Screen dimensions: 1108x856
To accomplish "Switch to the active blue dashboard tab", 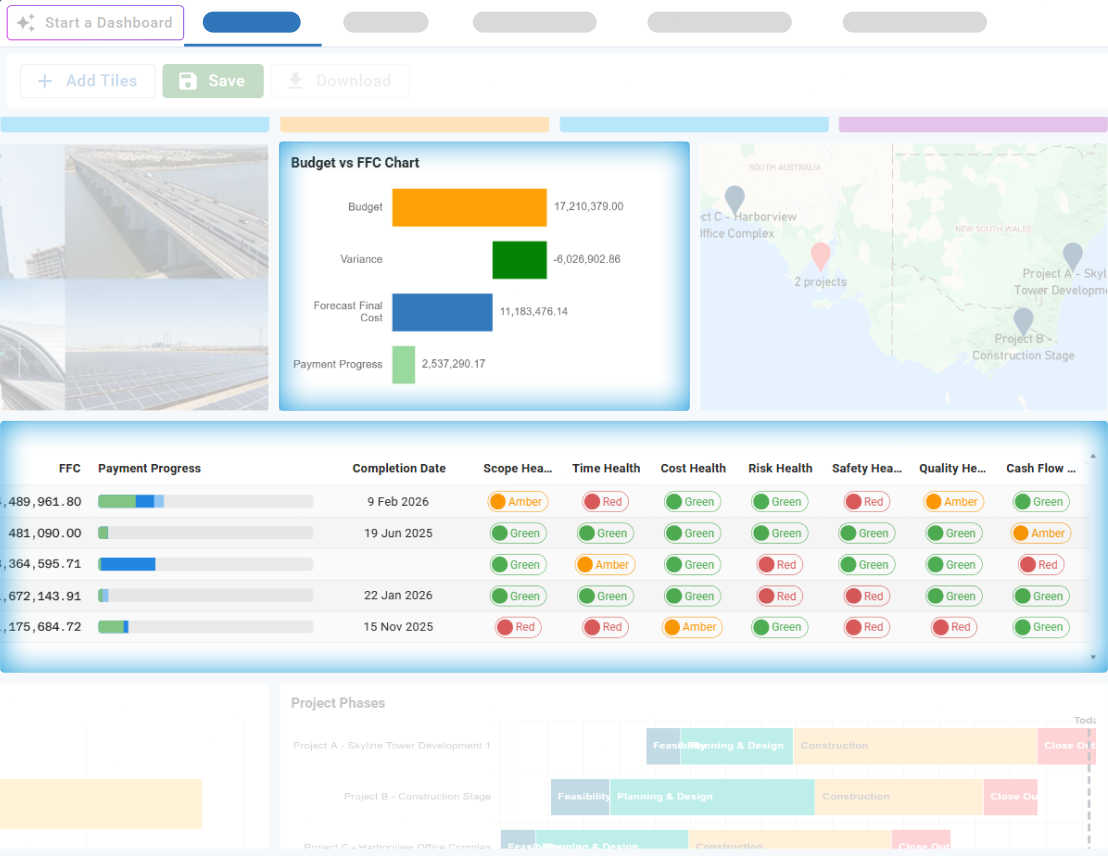I will [251, 20].
